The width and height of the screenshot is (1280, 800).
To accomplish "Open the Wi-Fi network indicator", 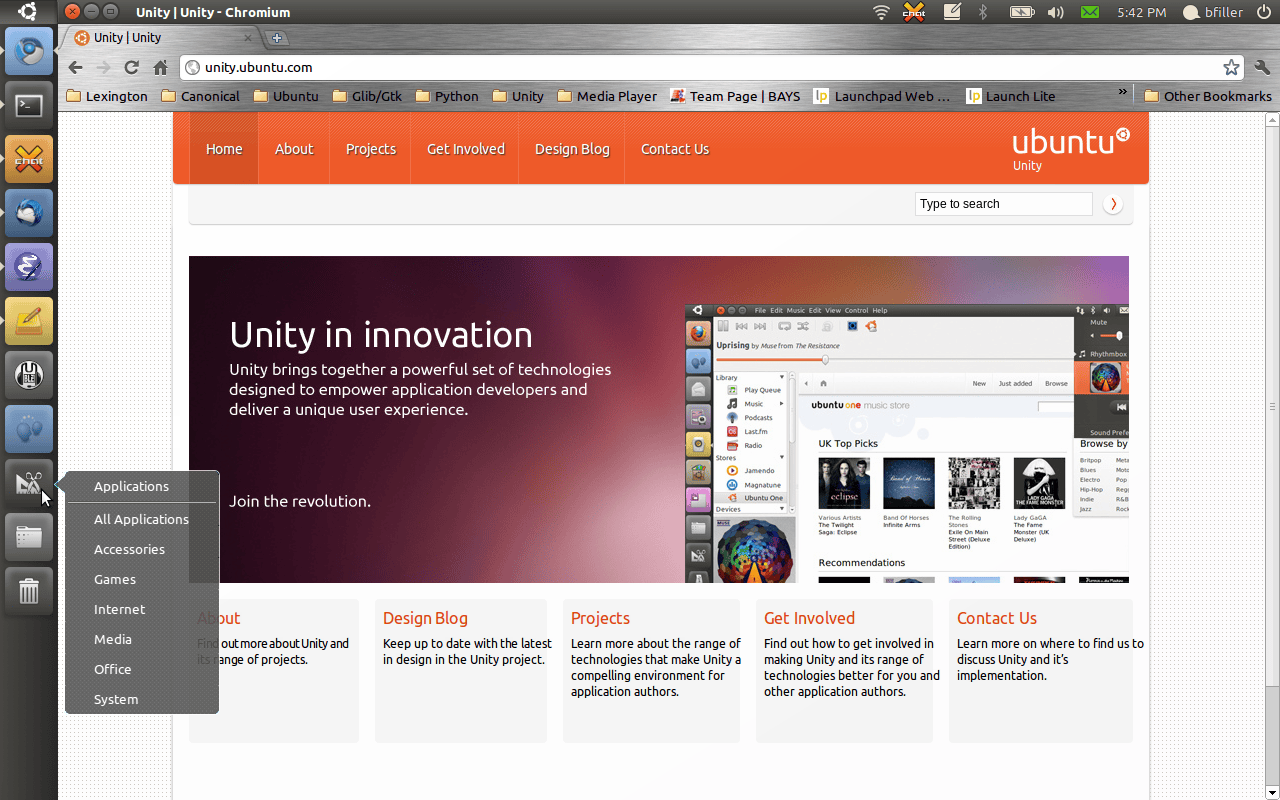I will pos(881,12).
